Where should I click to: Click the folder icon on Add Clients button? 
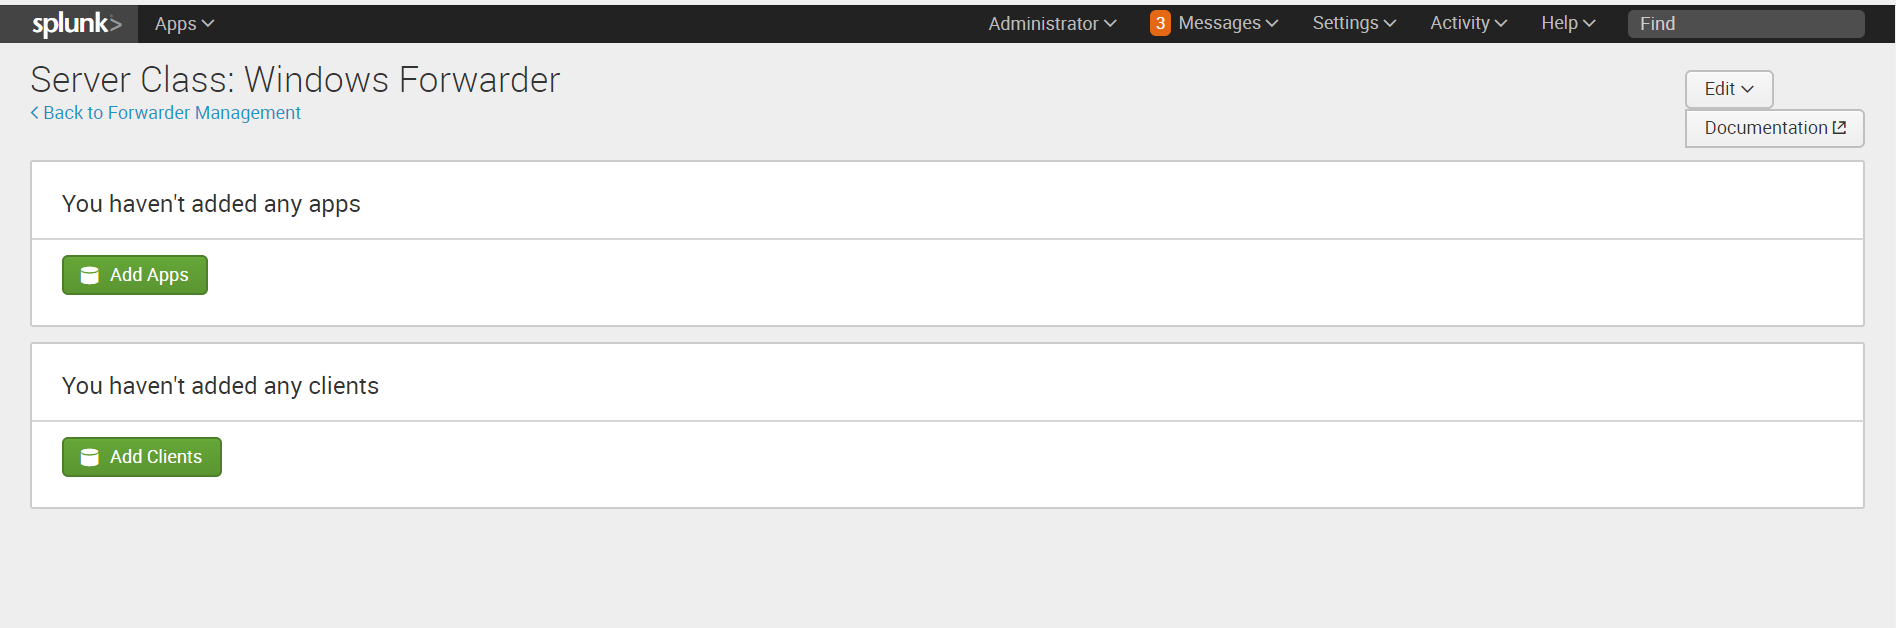[89, 456]
